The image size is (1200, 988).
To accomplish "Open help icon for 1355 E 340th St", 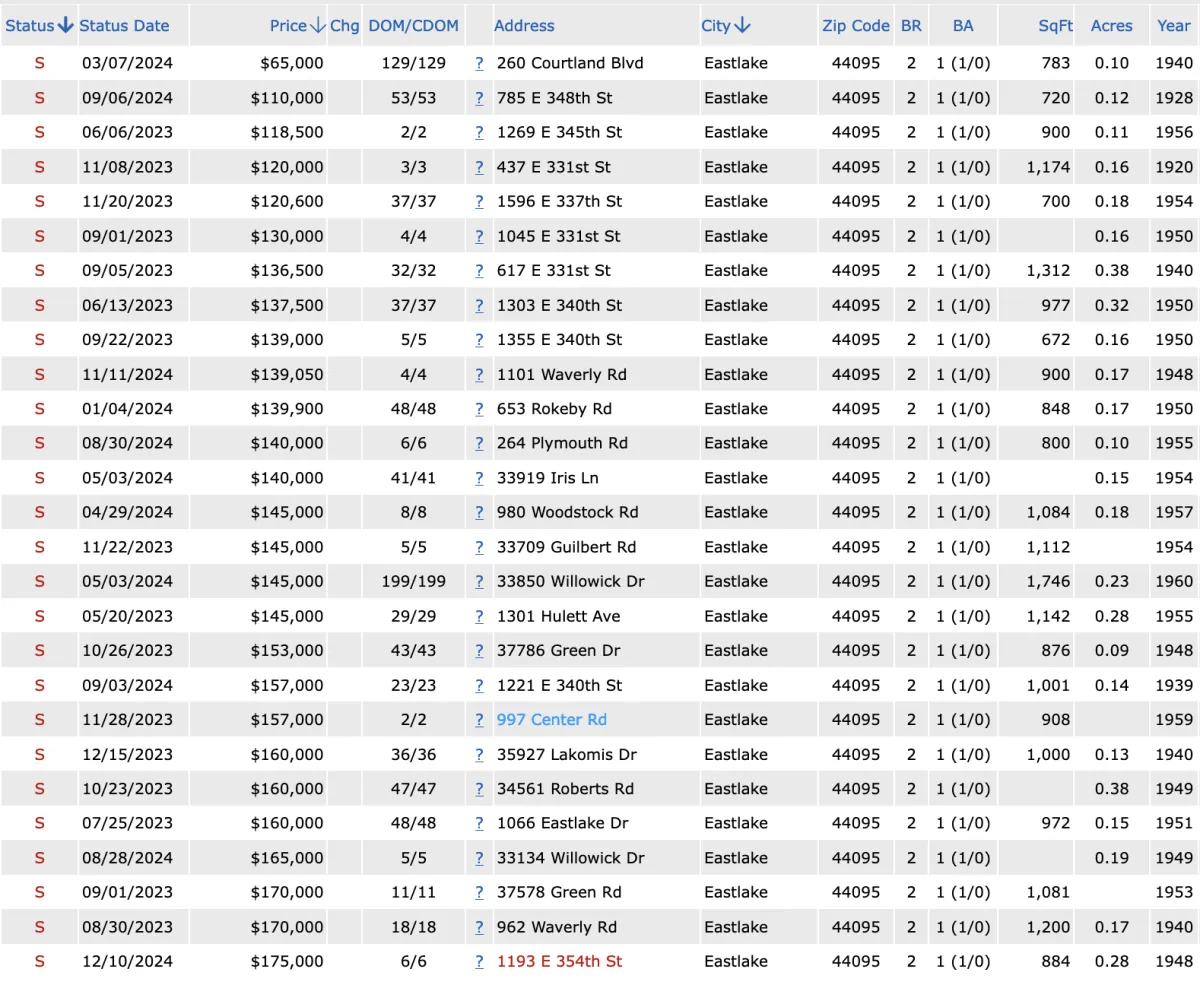I will coord(479,339).
